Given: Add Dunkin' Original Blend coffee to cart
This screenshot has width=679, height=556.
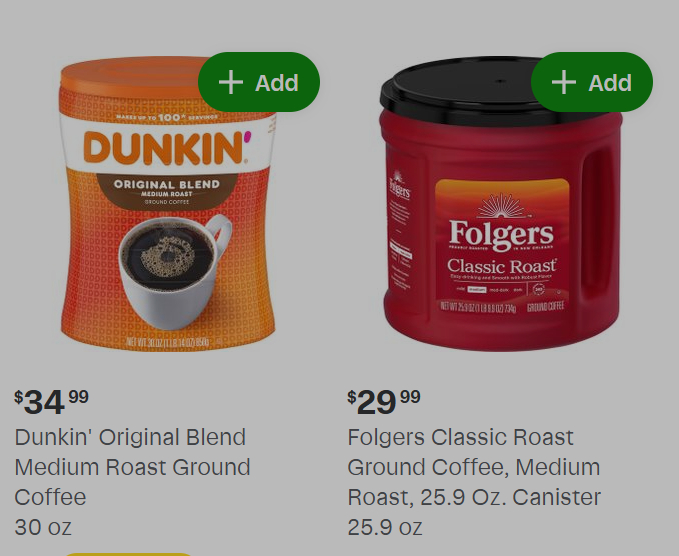Looking at the screenshot, I should coord(259,82).
